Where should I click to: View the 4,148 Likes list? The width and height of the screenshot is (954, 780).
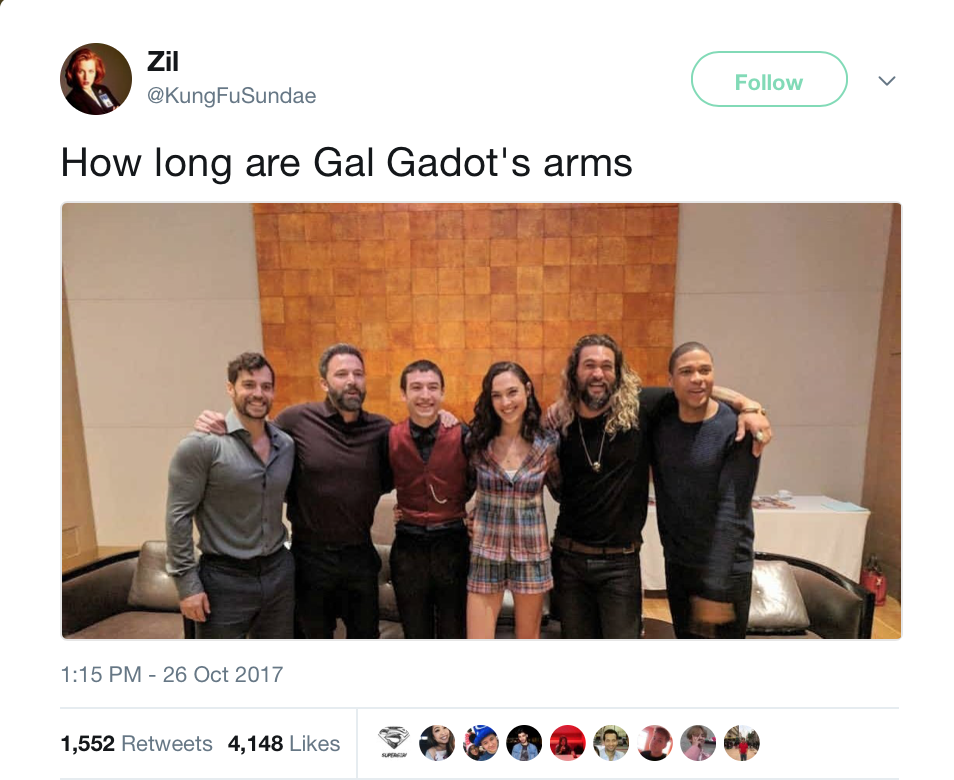[x=284, y=743]
